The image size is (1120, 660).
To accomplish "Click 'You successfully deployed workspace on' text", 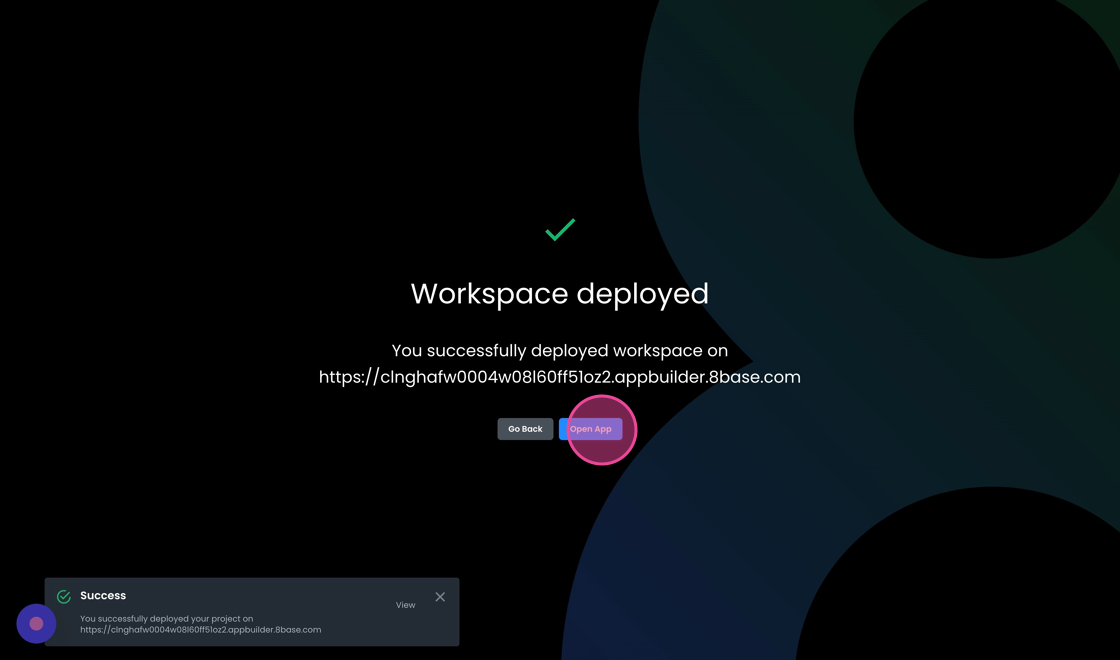I will tap(559, 351).
